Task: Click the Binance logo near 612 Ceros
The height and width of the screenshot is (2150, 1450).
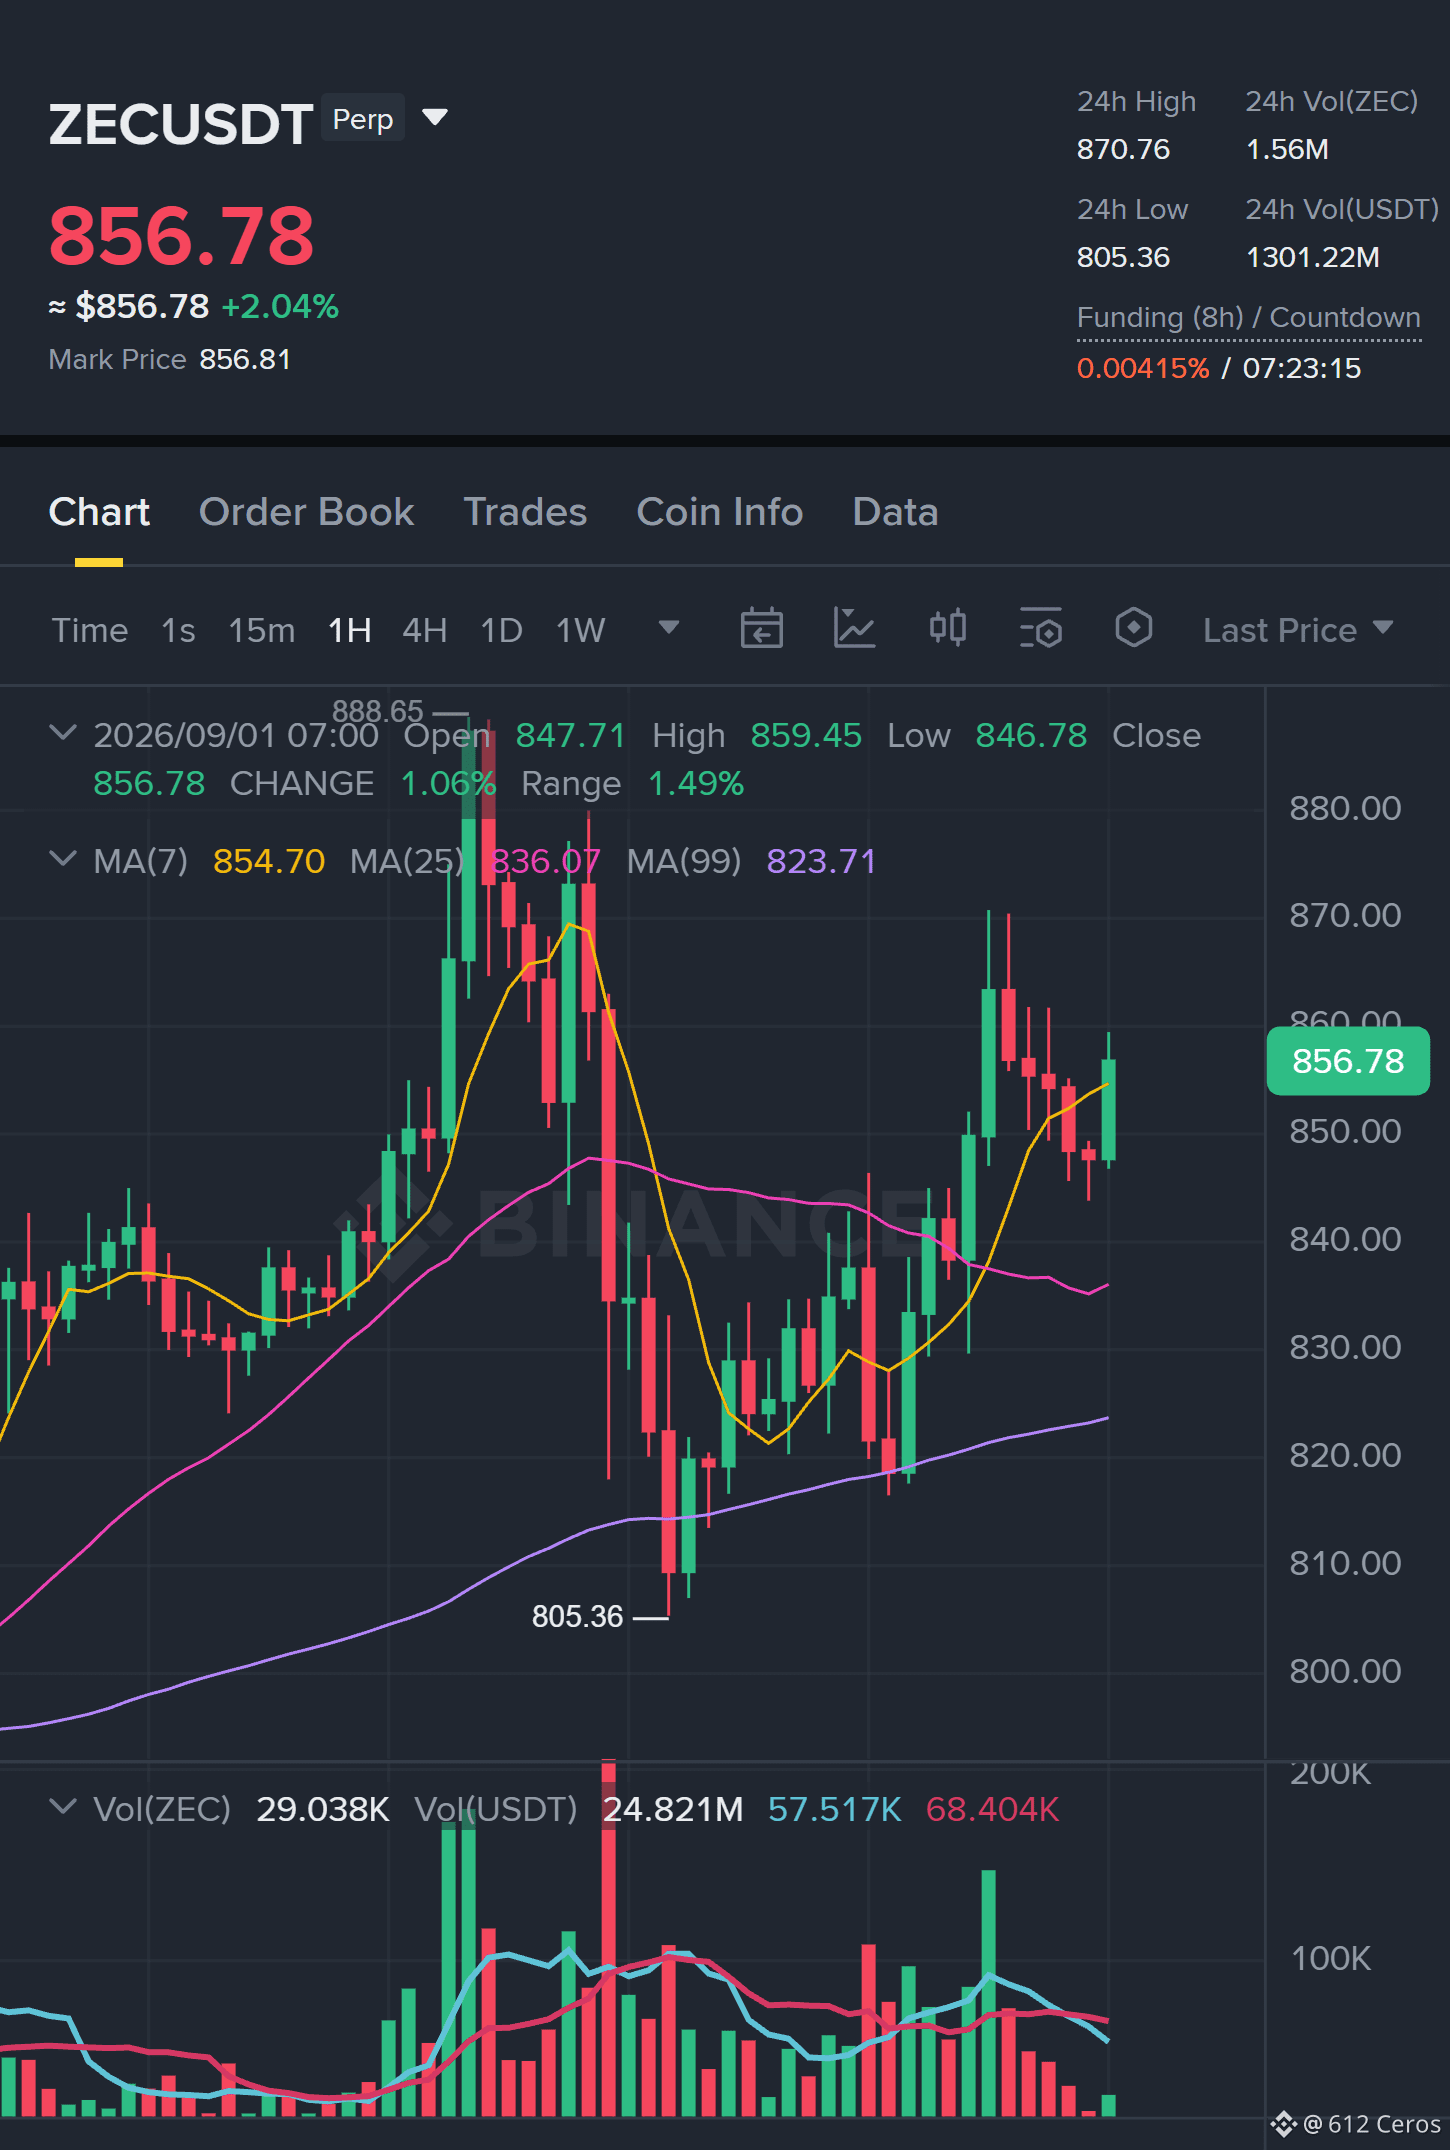Action: pos(1283,2123)
